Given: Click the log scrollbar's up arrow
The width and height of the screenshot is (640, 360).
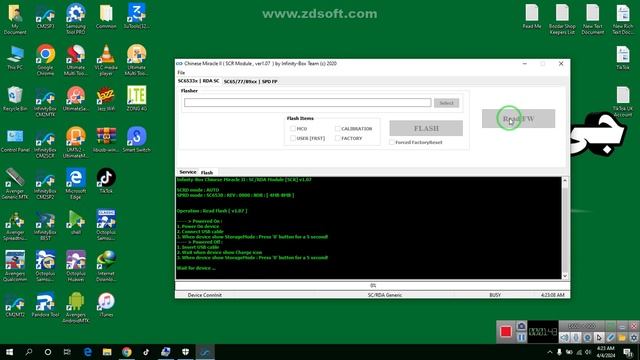Looking at the screenshot, I should click(x=565, y=180).
